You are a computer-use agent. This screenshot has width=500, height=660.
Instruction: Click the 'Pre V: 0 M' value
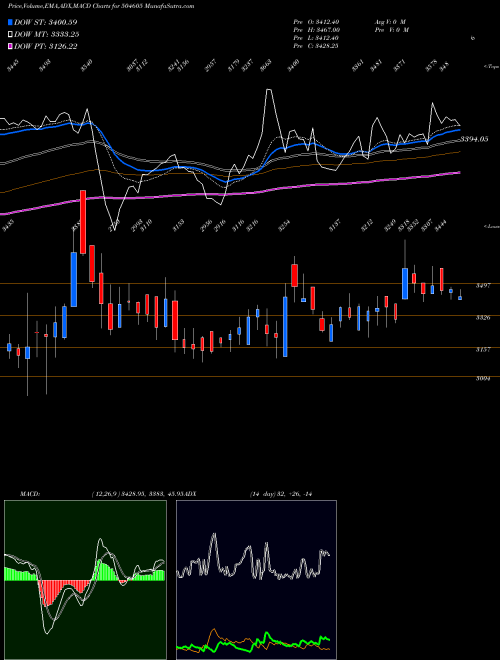pos(391,30)
